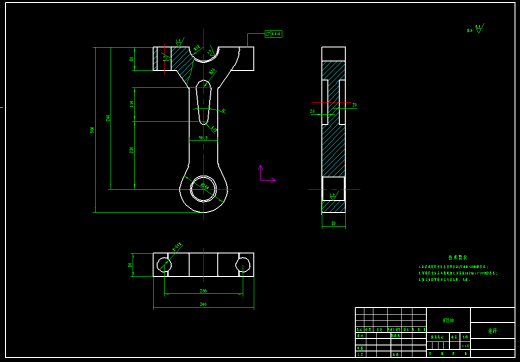Select the geometric tolerance frame above front view

pos(273,34)
